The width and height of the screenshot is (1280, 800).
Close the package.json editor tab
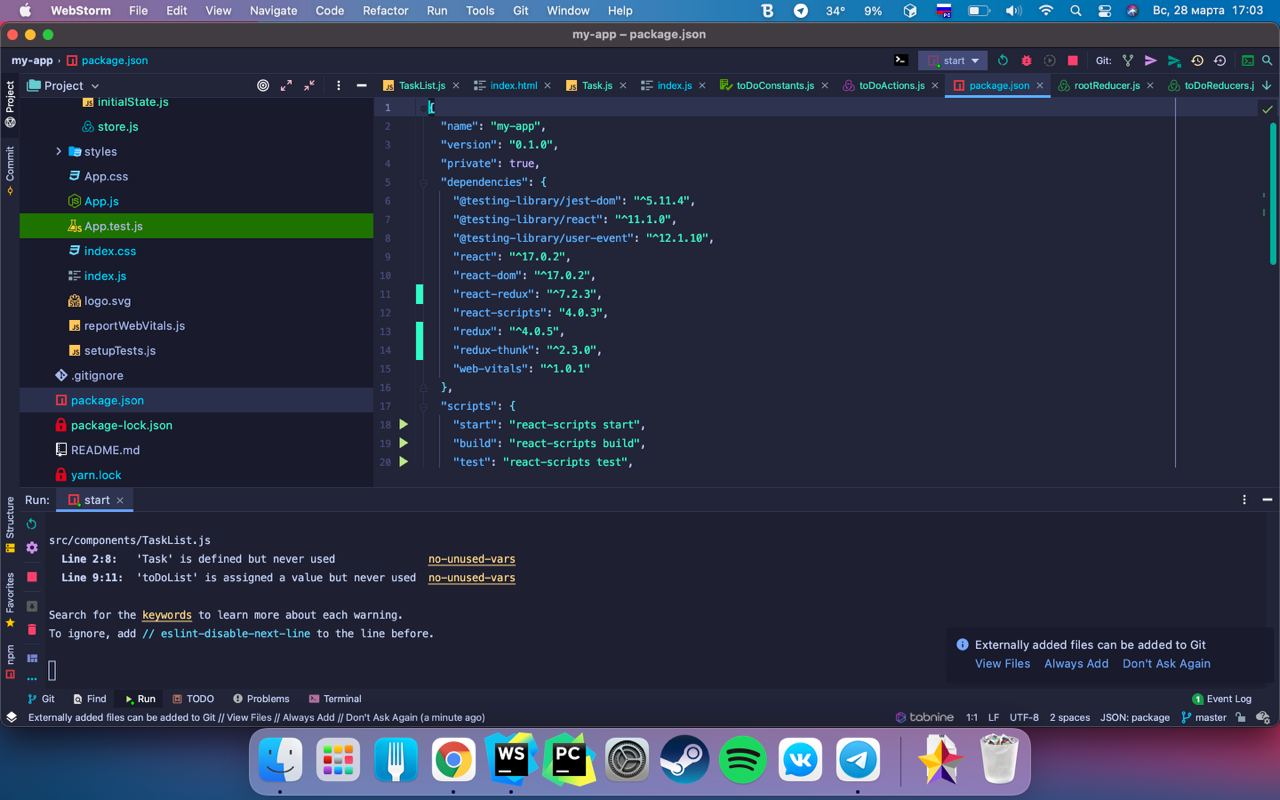[x=1040, y=86]
